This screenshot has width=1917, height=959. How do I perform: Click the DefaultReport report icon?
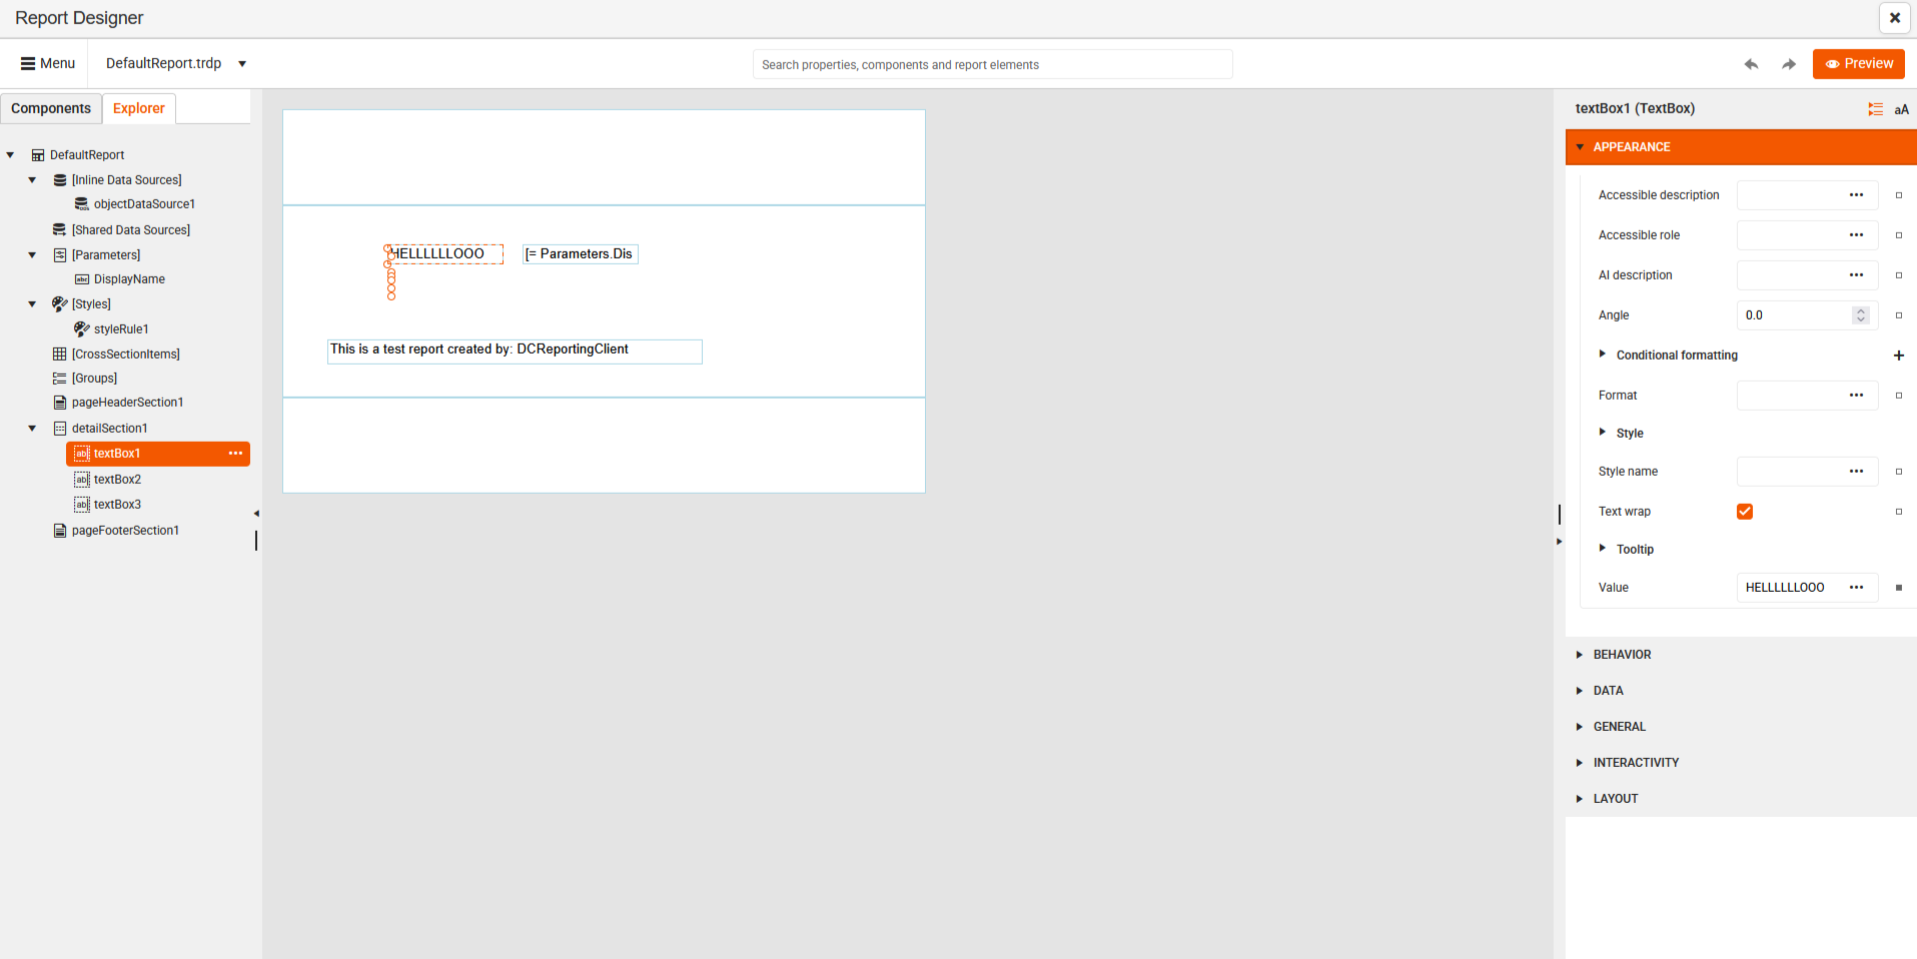38,155
